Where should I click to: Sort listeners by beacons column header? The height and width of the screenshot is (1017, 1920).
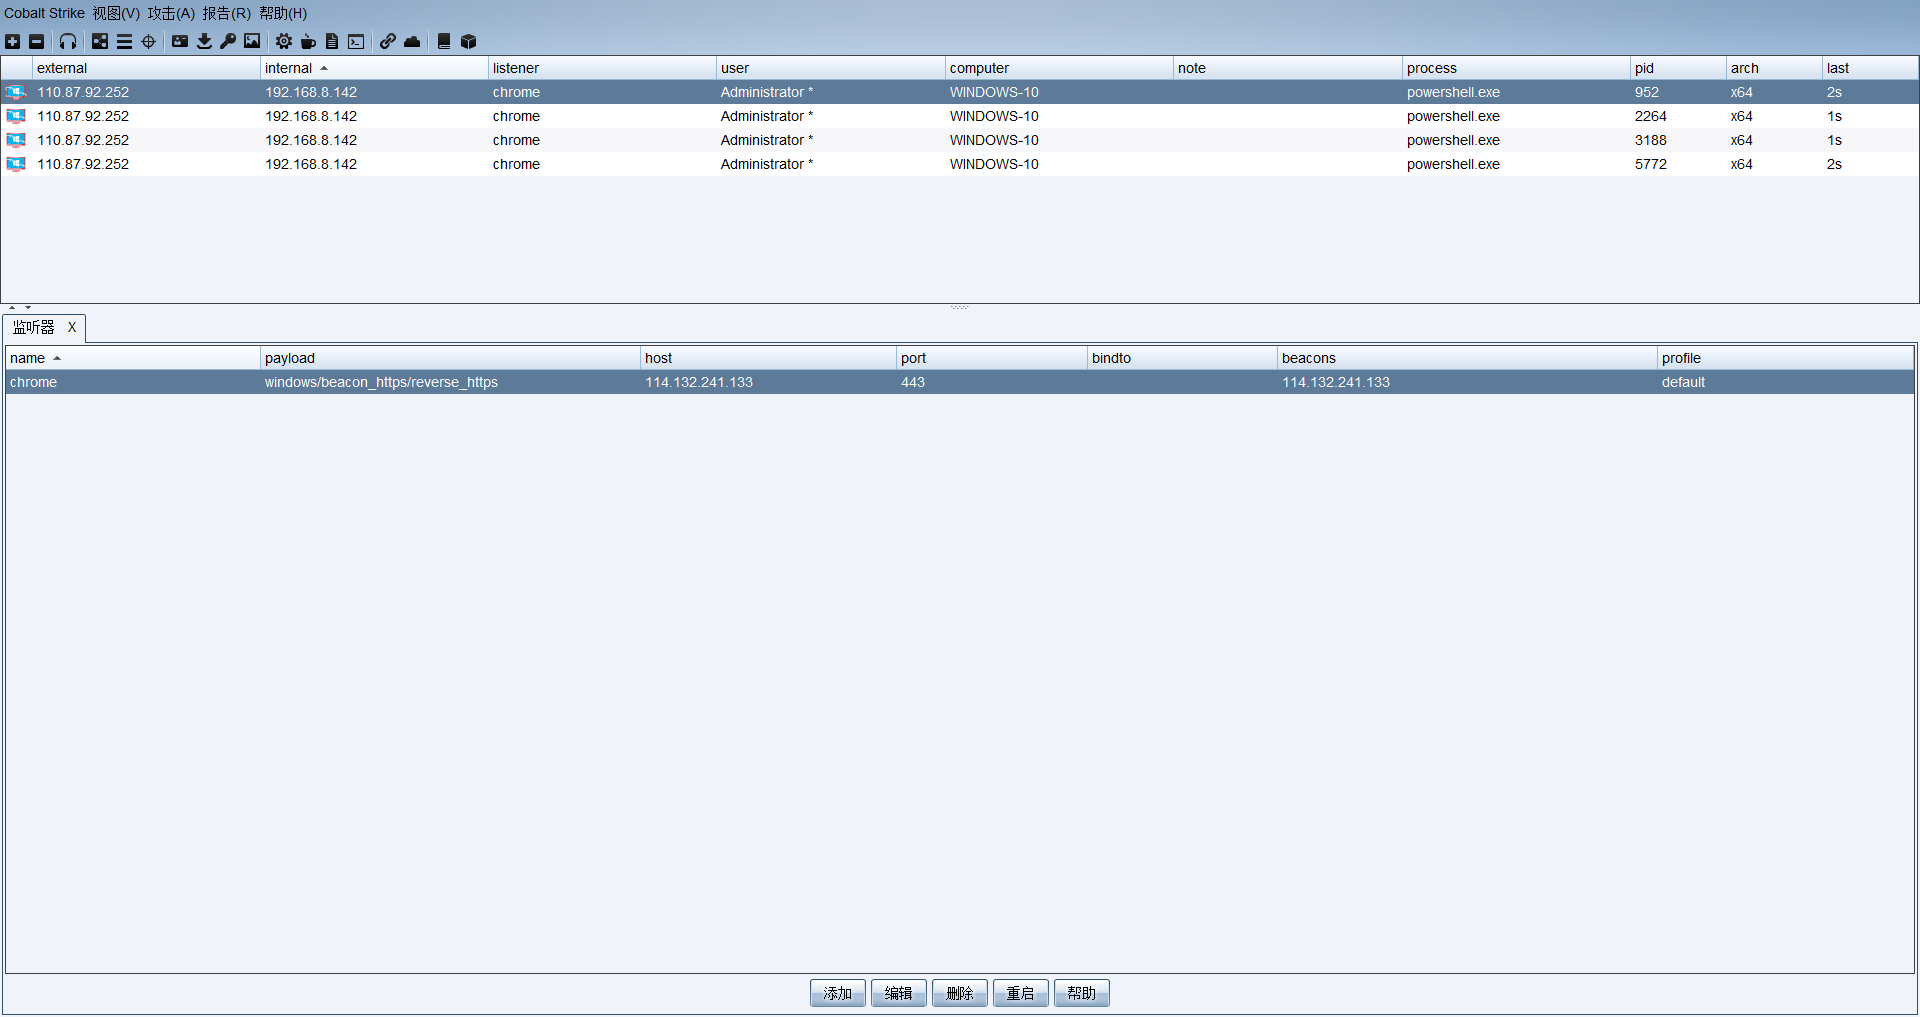pos(1467,358)
